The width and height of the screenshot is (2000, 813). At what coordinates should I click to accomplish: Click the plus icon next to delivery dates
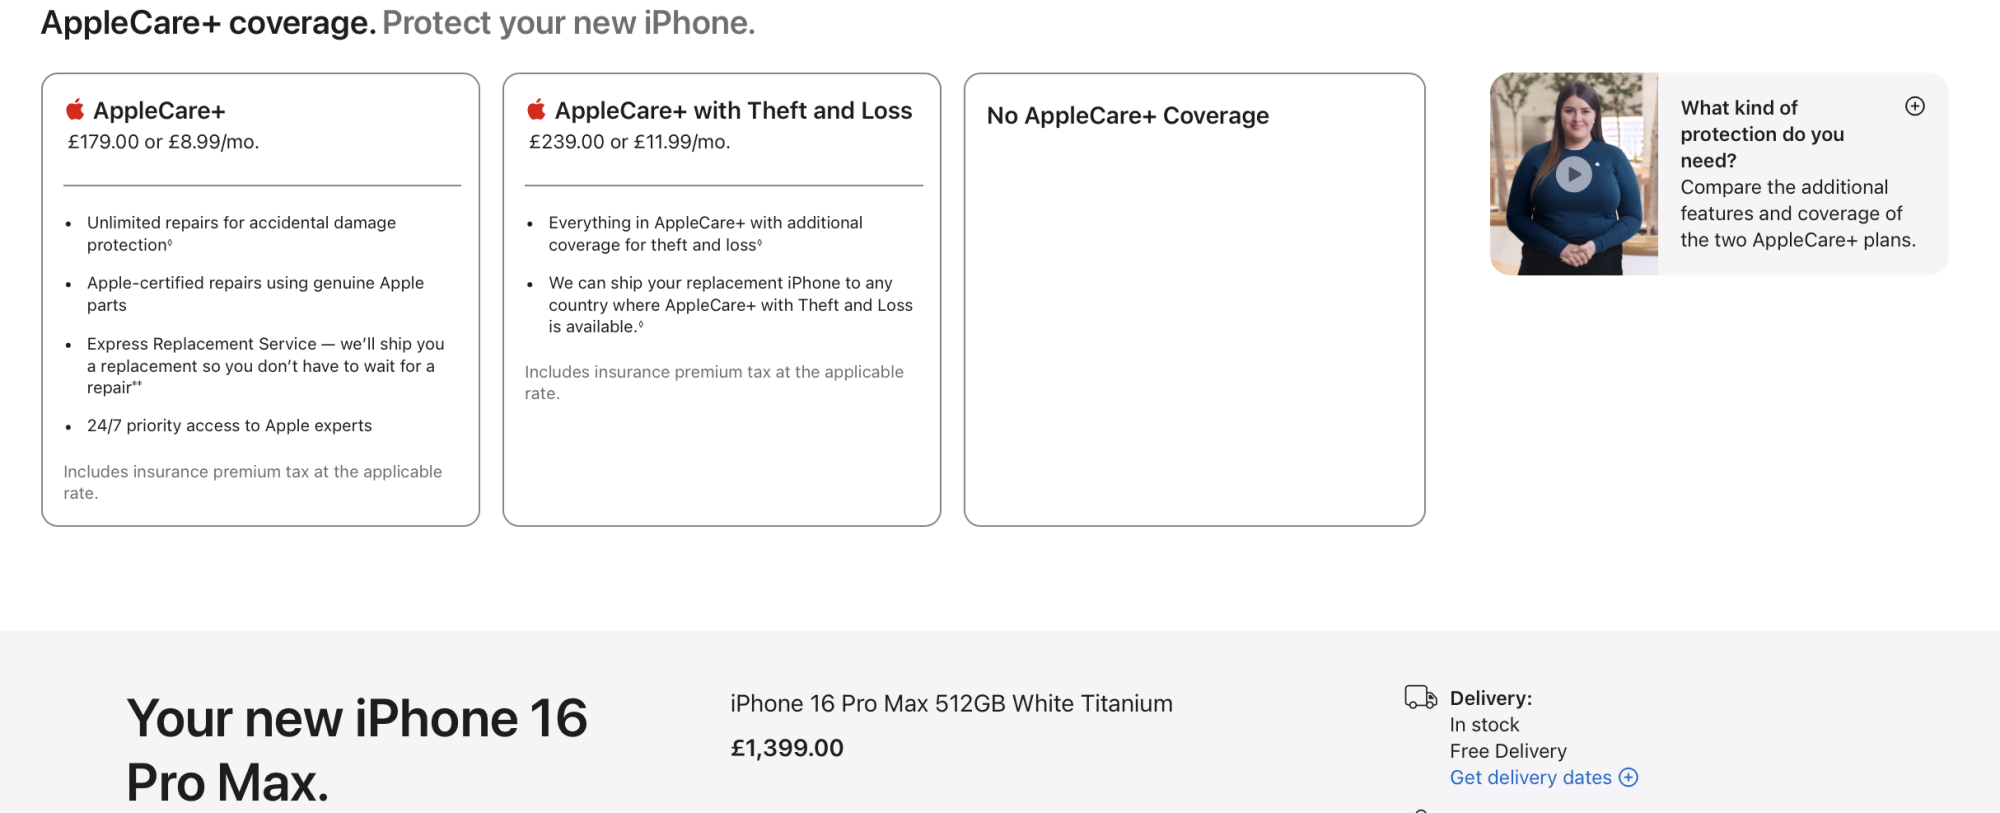1629,777
